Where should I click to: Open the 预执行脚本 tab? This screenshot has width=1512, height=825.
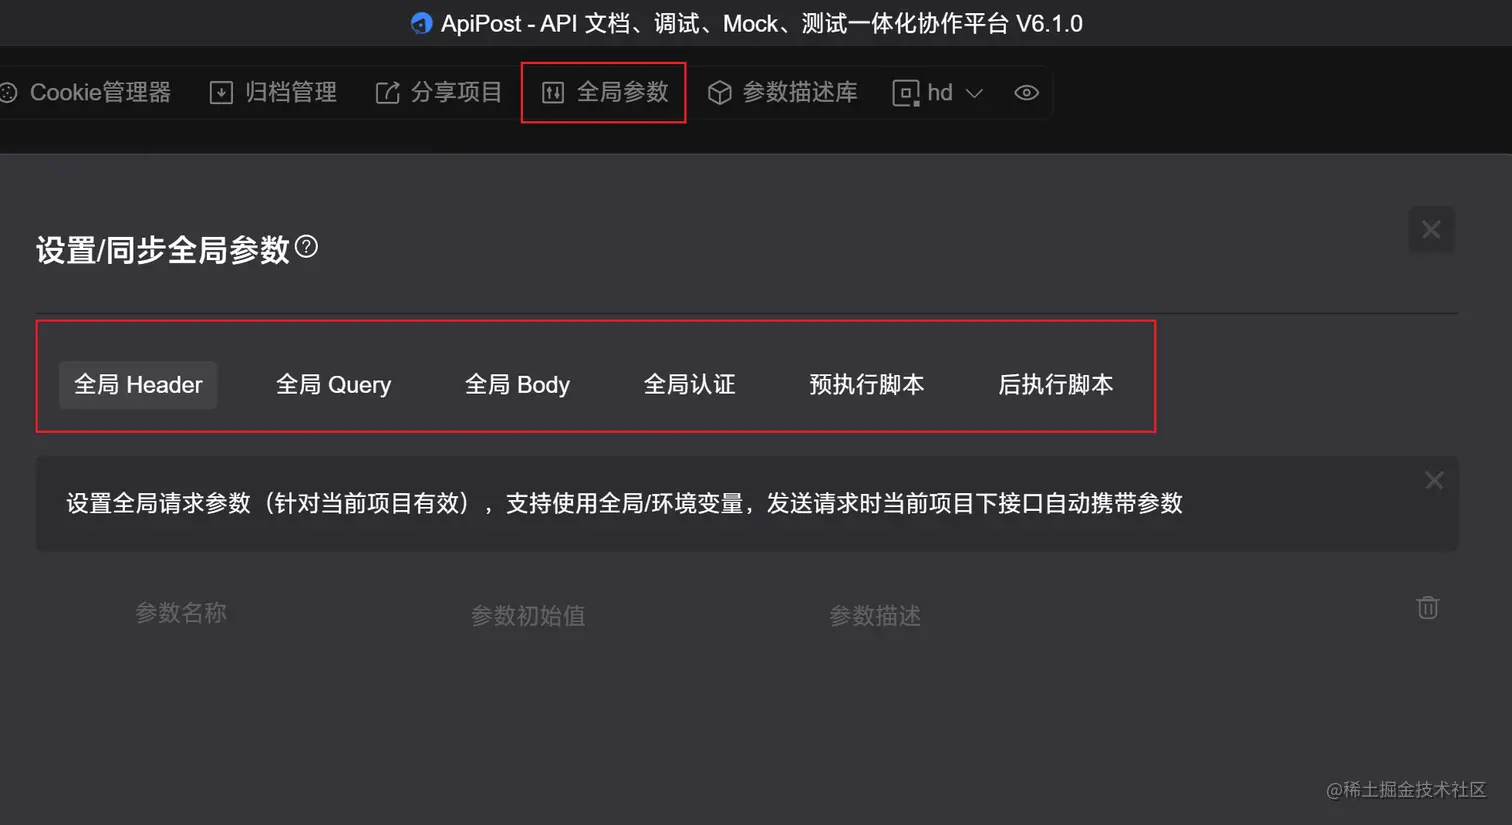(866, 385)
